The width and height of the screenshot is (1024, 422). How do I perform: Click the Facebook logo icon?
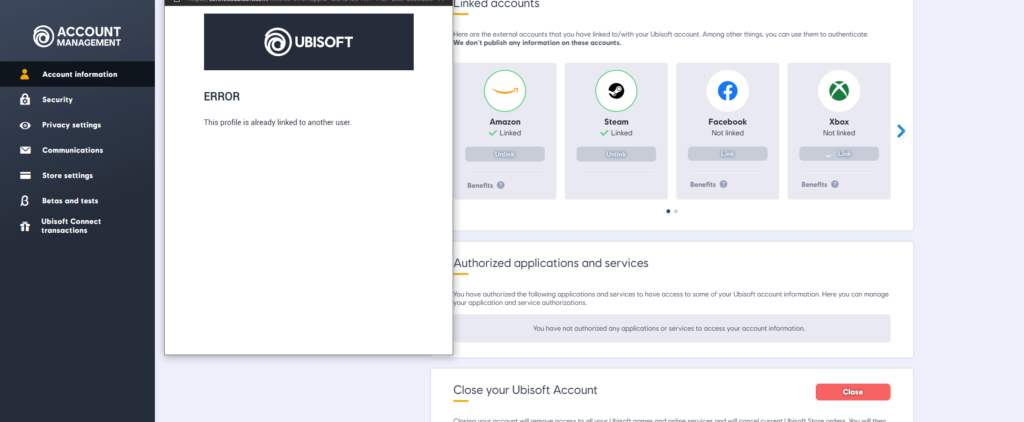point(728,91)
